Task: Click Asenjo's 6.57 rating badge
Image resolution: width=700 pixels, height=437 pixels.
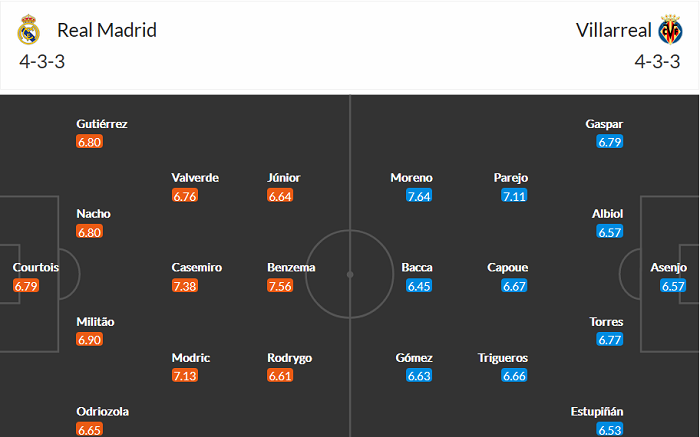Action: click(672, 286)
